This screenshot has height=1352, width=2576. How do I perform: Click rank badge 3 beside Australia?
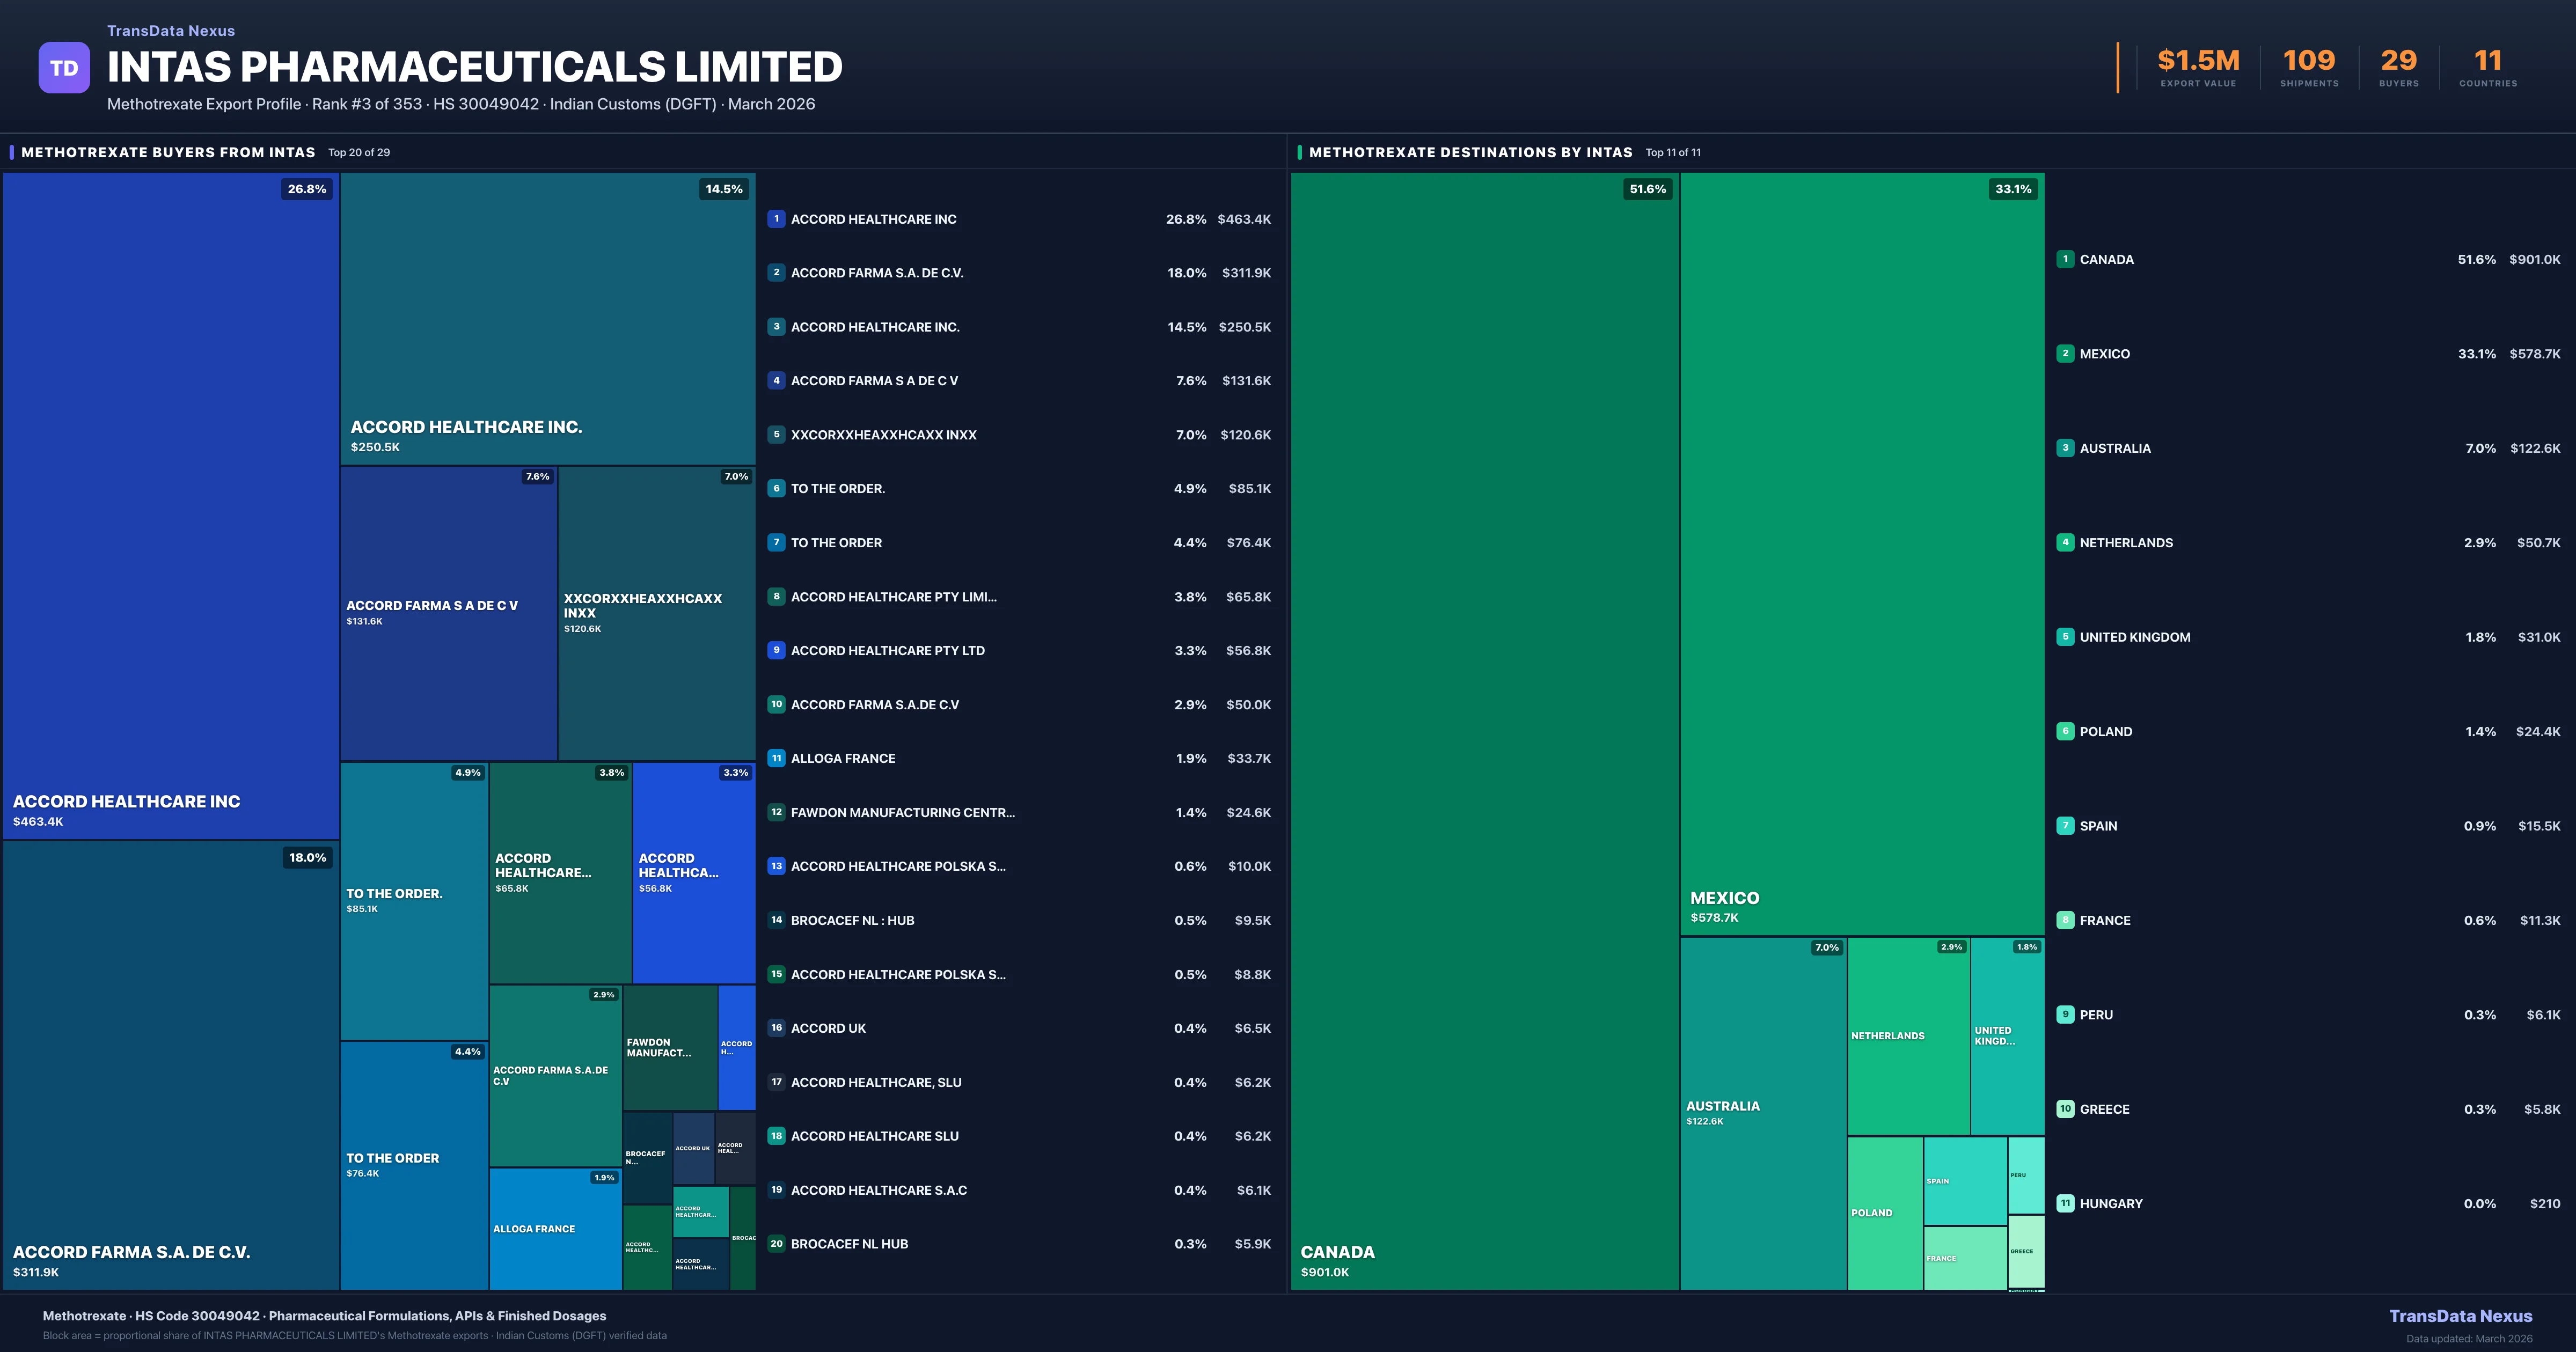[2065, 448]
